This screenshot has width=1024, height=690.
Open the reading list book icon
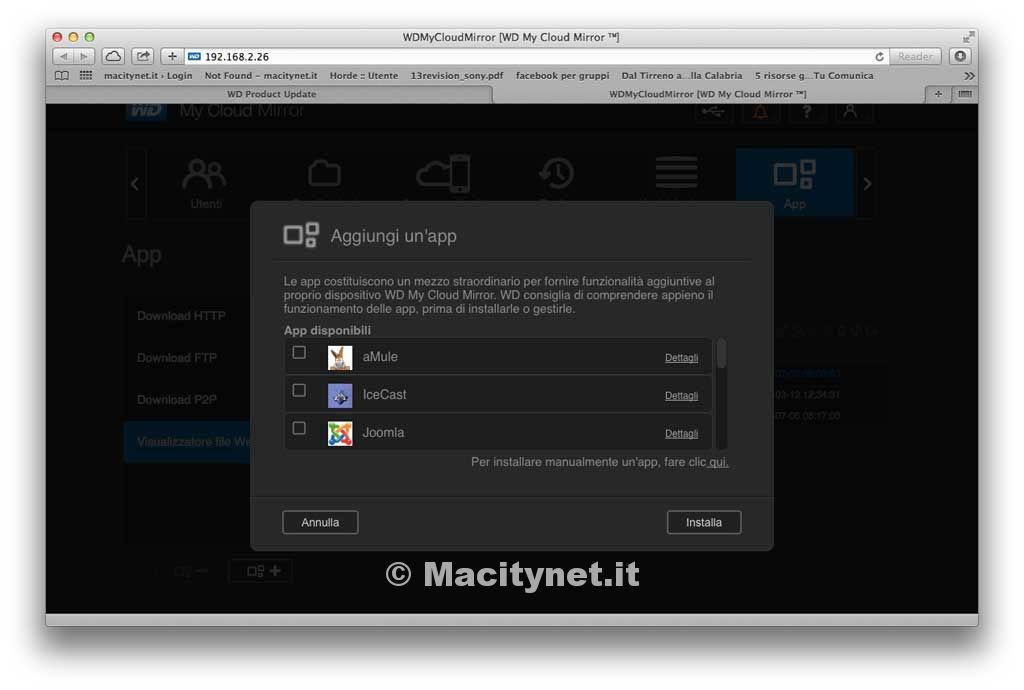62,76
